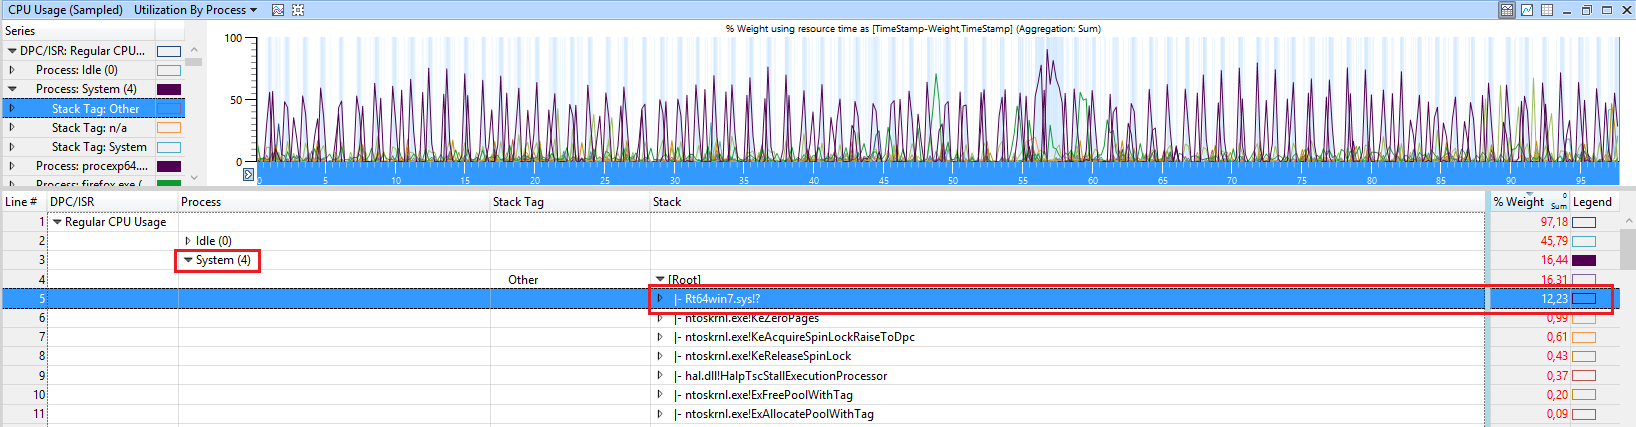This screenshot has width=1636, height=427.
Task: Collapse the System (4) process row
Action: pos(188,260)
